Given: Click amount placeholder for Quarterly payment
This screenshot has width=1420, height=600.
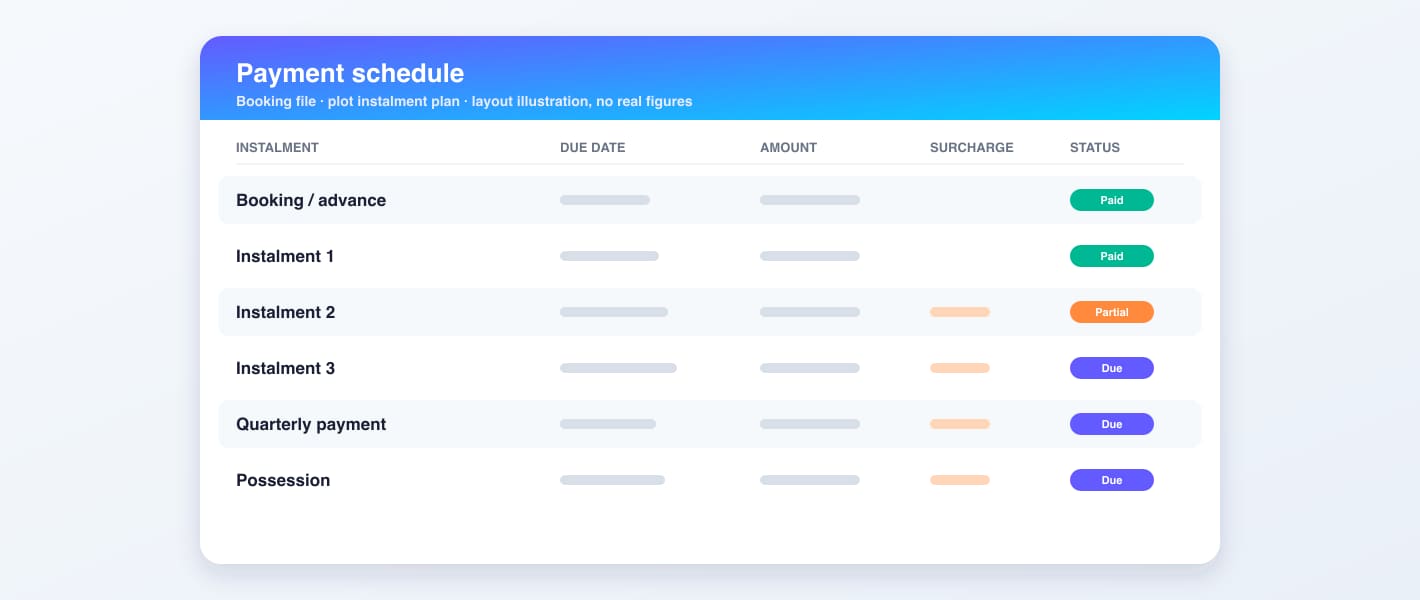Looking at the screenshot, I should coord(810,424).
